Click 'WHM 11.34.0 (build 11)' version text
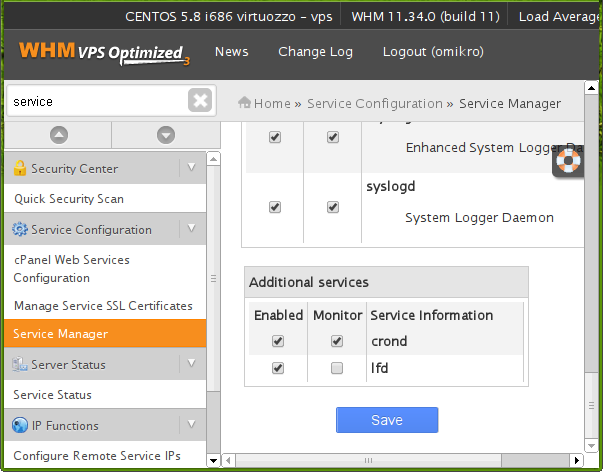Screen dimensions: 603x472 coord(425,17)
